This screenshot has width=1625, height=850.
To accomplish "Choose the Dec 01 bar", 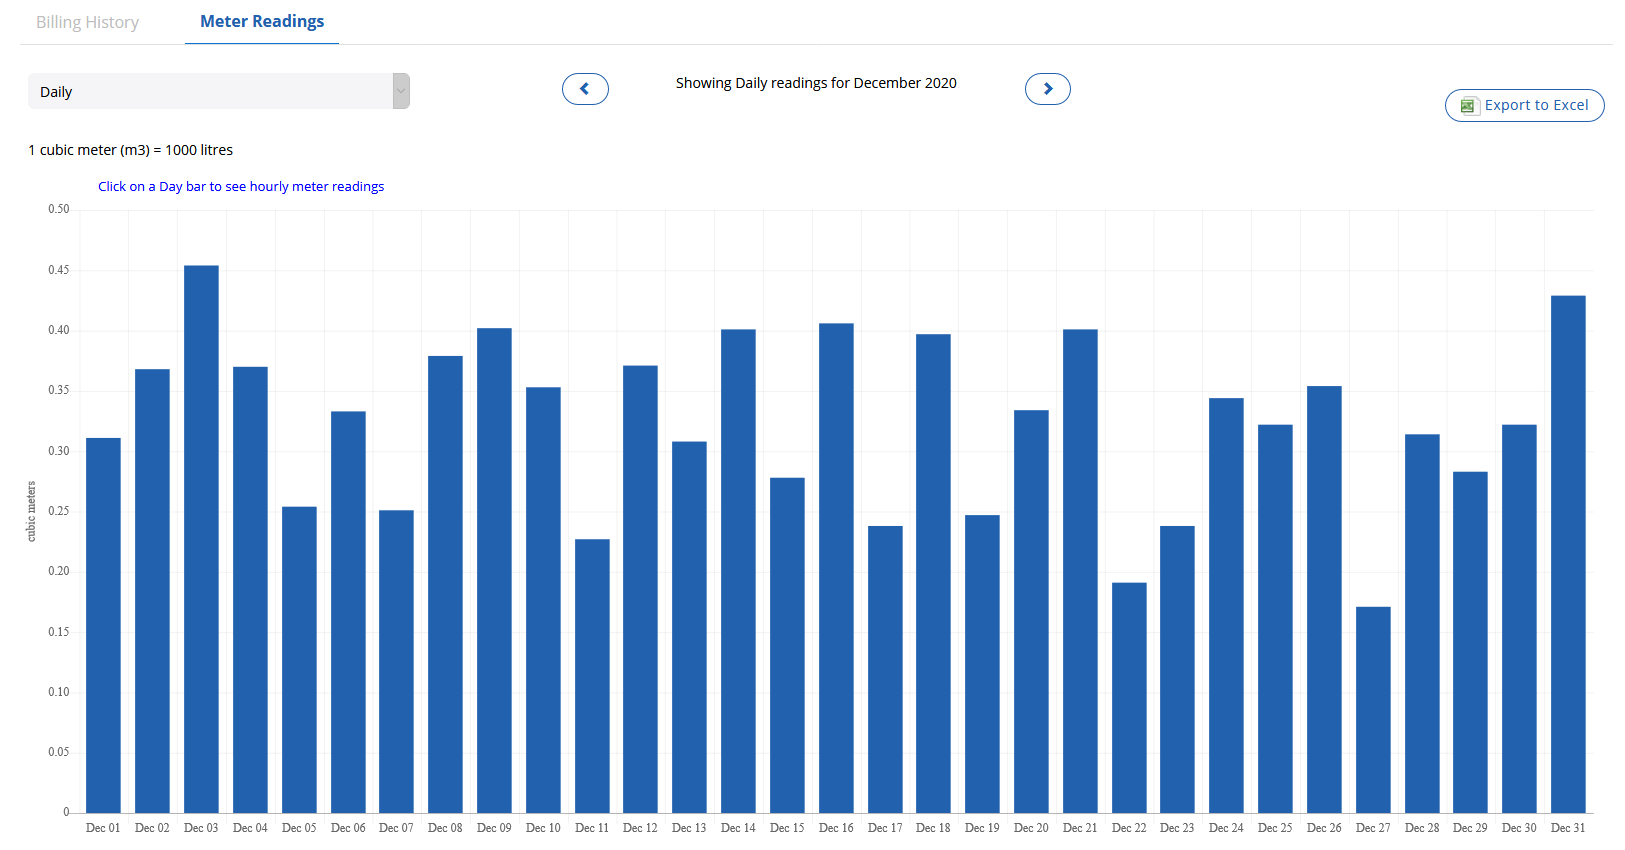I will point(103,625).
